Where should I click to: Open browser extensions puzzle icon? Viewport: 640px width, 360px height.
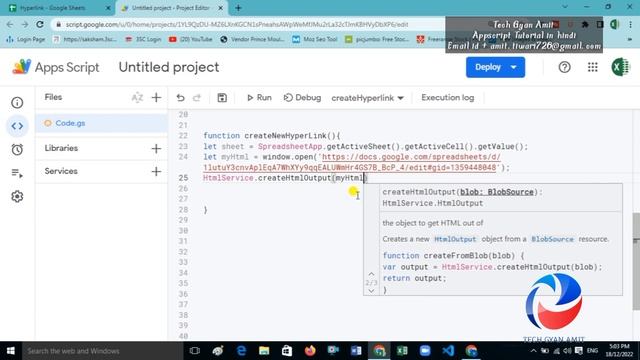(585, 24)
